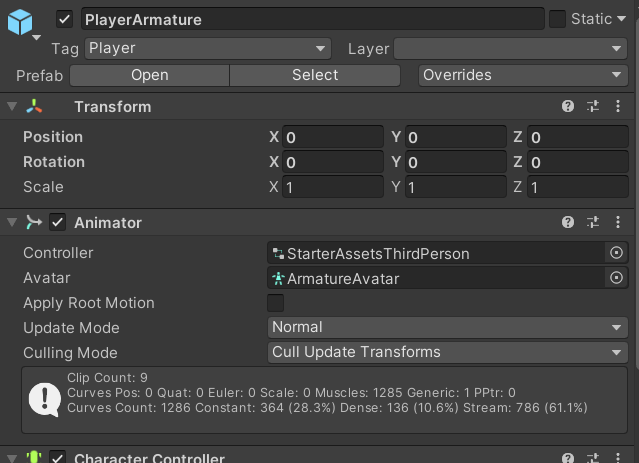Open Animator three-dot context menu
Viewport: 639px width, 463px height.
pyautogui.click(x=618, y=222)
